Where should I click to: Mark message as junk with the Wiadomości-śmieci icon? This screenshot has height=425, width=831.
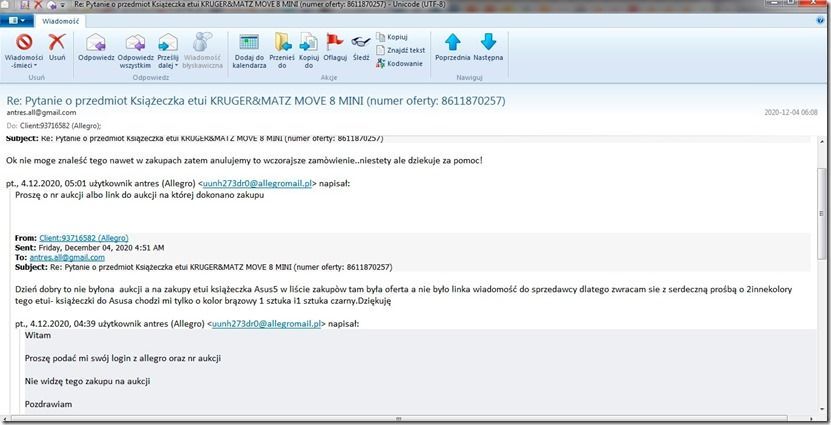coord(24,42)
